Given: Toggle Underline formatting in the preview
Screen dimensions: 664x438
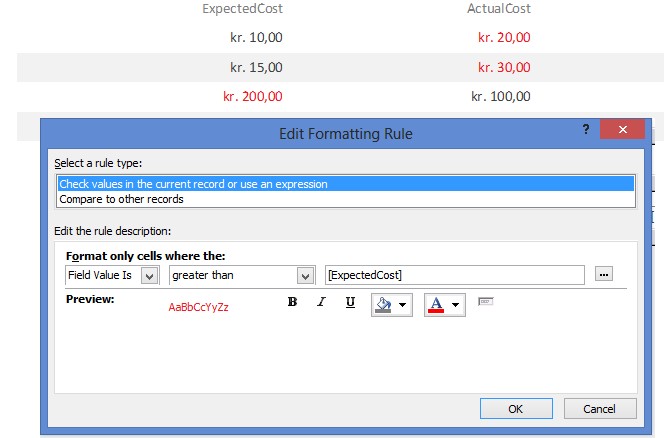Looking at the screenshot, I should click(x=350, y=302).
